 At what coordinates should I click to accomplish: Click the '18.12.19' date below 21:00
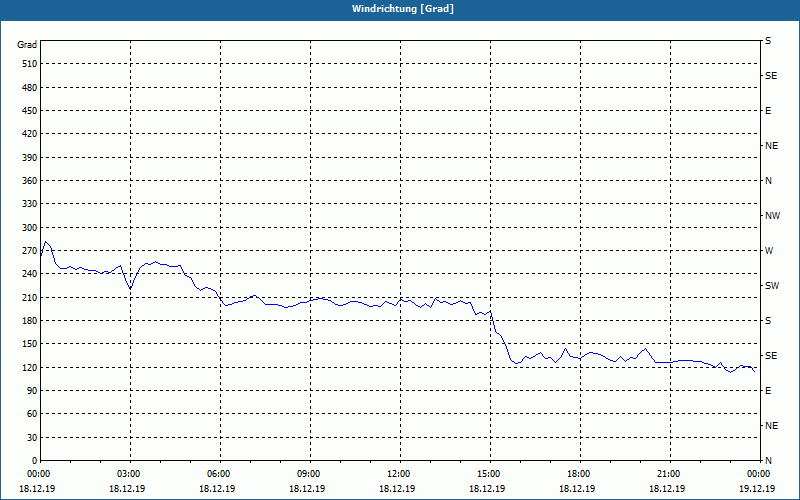(667, 489)
